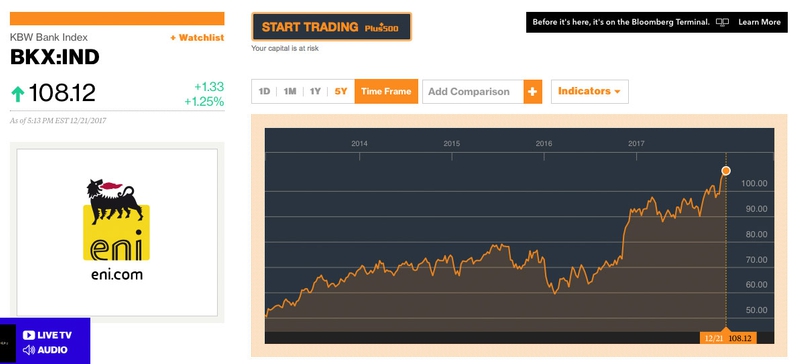Click the Audio speaker icon
The height and width of the screenshot is (364, 800).
pyautogui.click(x=29, y=350)
